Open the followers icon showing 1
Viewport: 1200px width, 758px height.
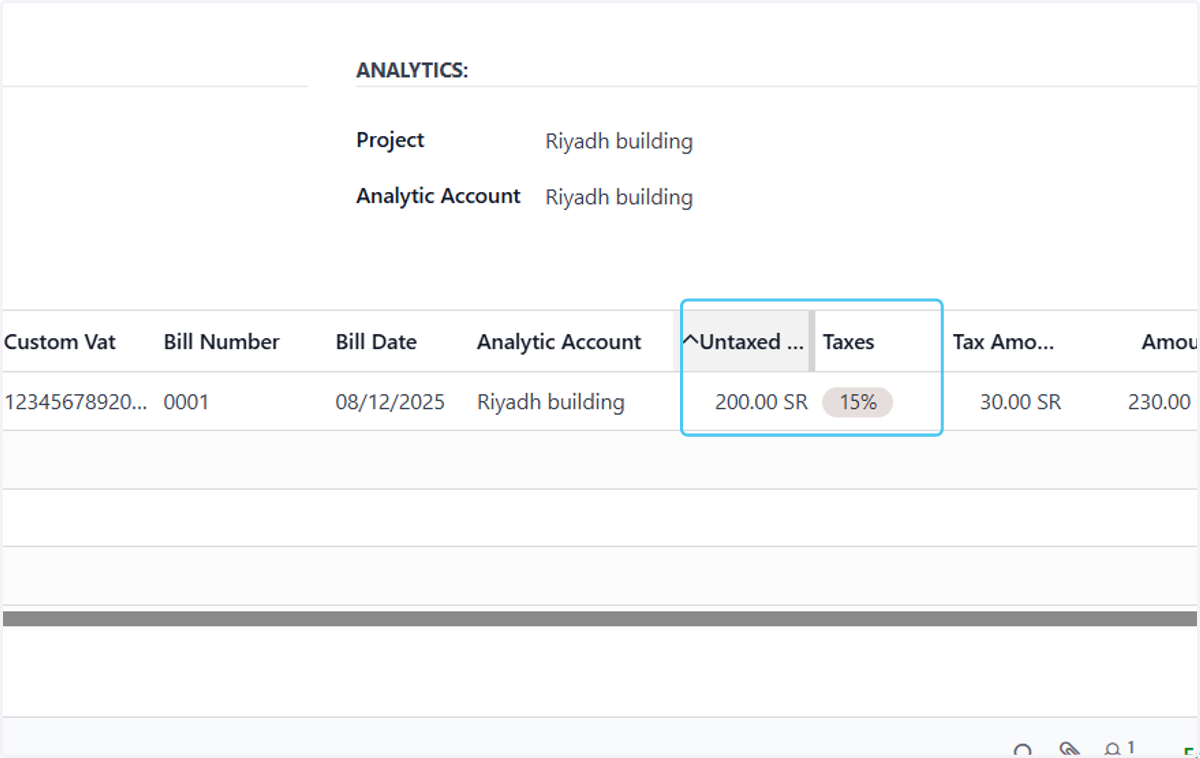[1119, 749]
